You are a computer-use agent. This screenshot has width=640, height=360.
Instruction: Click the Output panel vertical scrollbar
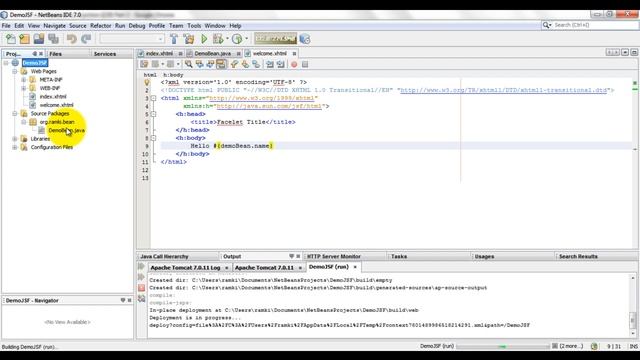633,306
